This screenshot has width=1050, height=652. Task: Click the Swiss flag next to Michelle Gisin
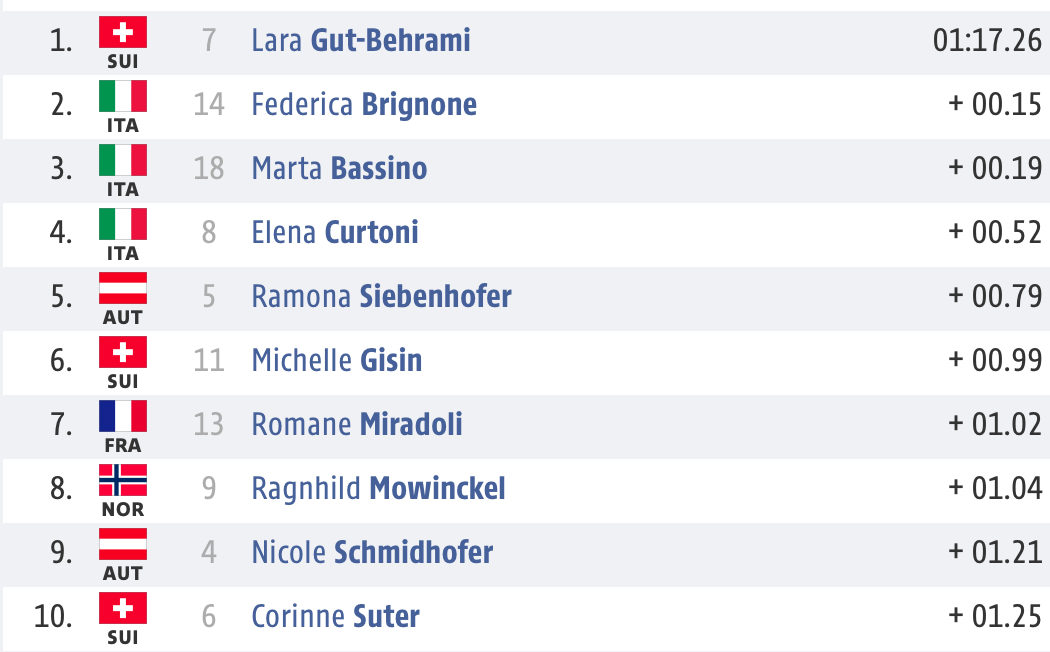point(123,352)
